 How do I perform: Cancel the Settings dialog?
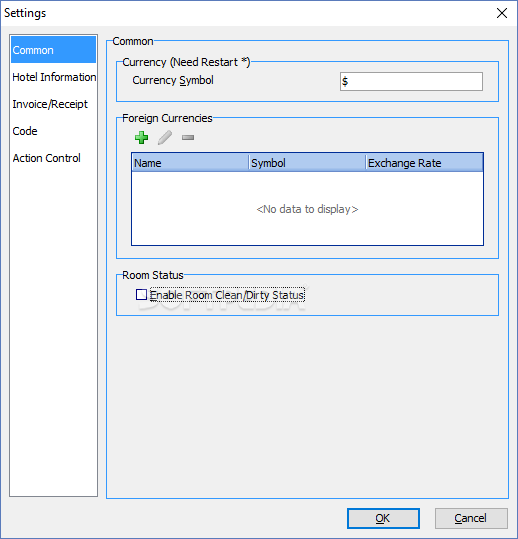pos(471,518)
